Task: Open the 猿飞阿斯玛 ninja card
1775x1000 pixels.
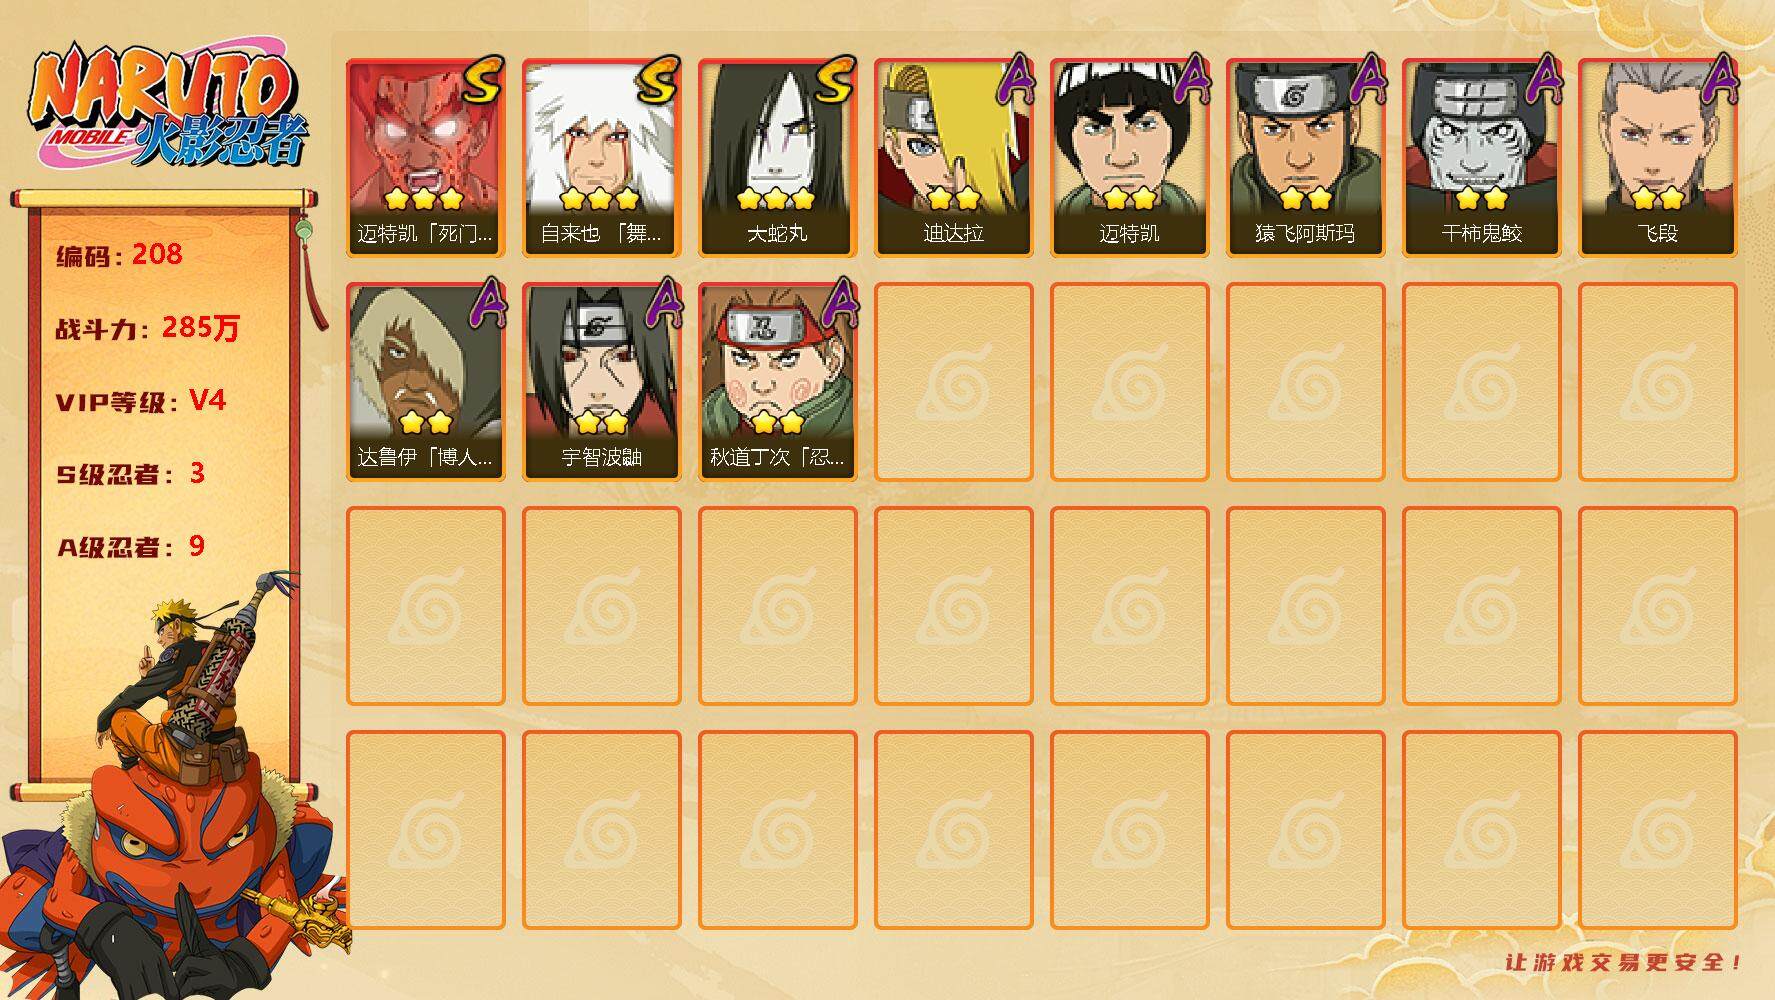Action: (1305, 158)
